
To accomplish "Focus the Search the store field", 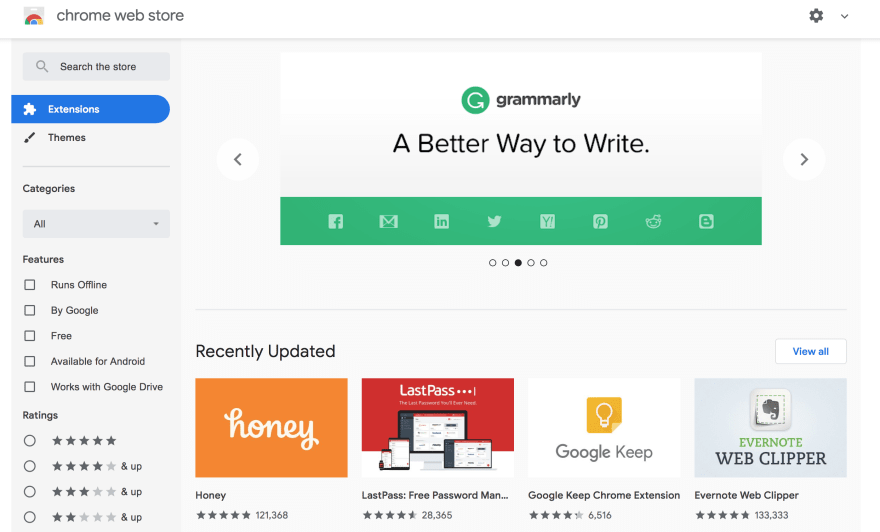I will point(96,66).
